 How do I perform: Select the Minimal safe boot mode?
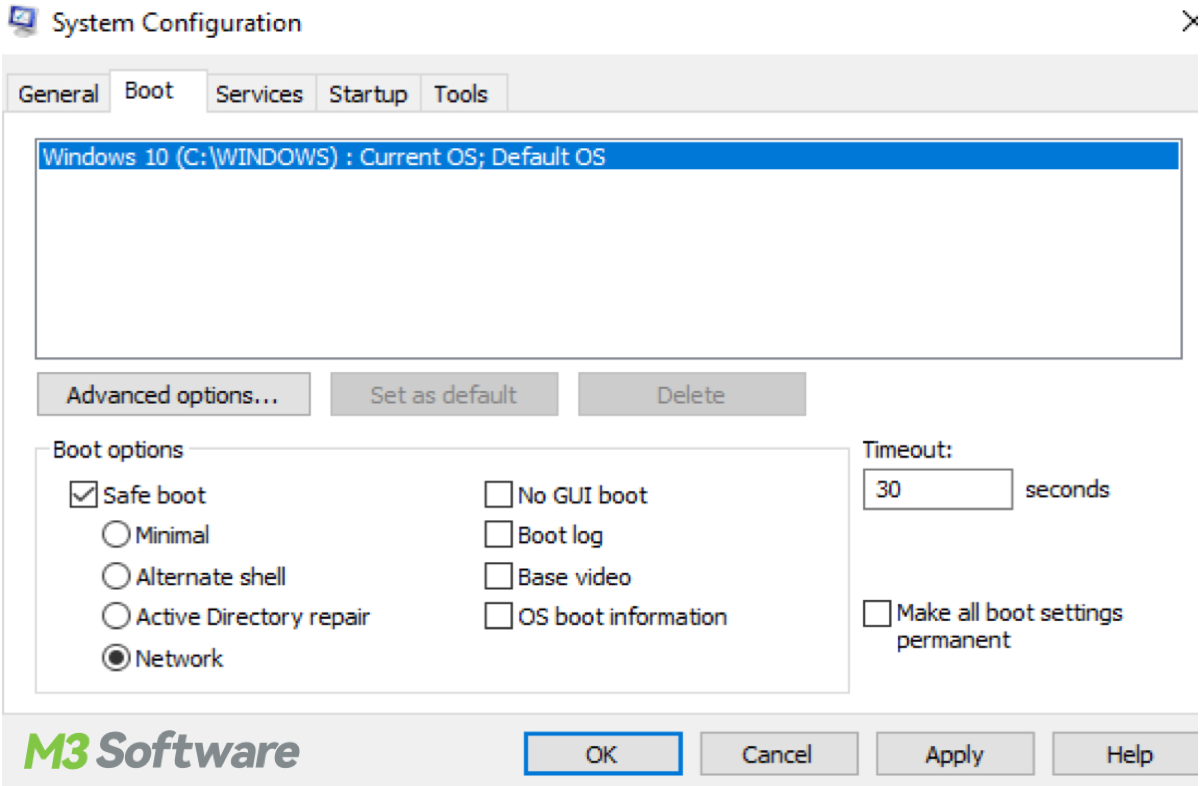(115, 535)
